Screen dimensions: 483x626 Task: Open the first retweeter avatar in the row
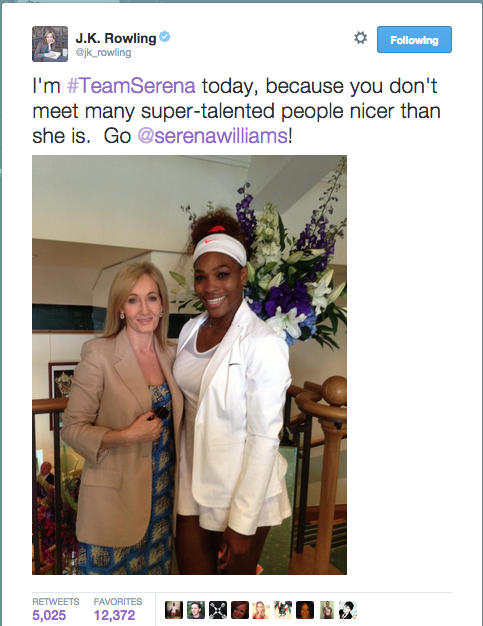coord(174,610)
